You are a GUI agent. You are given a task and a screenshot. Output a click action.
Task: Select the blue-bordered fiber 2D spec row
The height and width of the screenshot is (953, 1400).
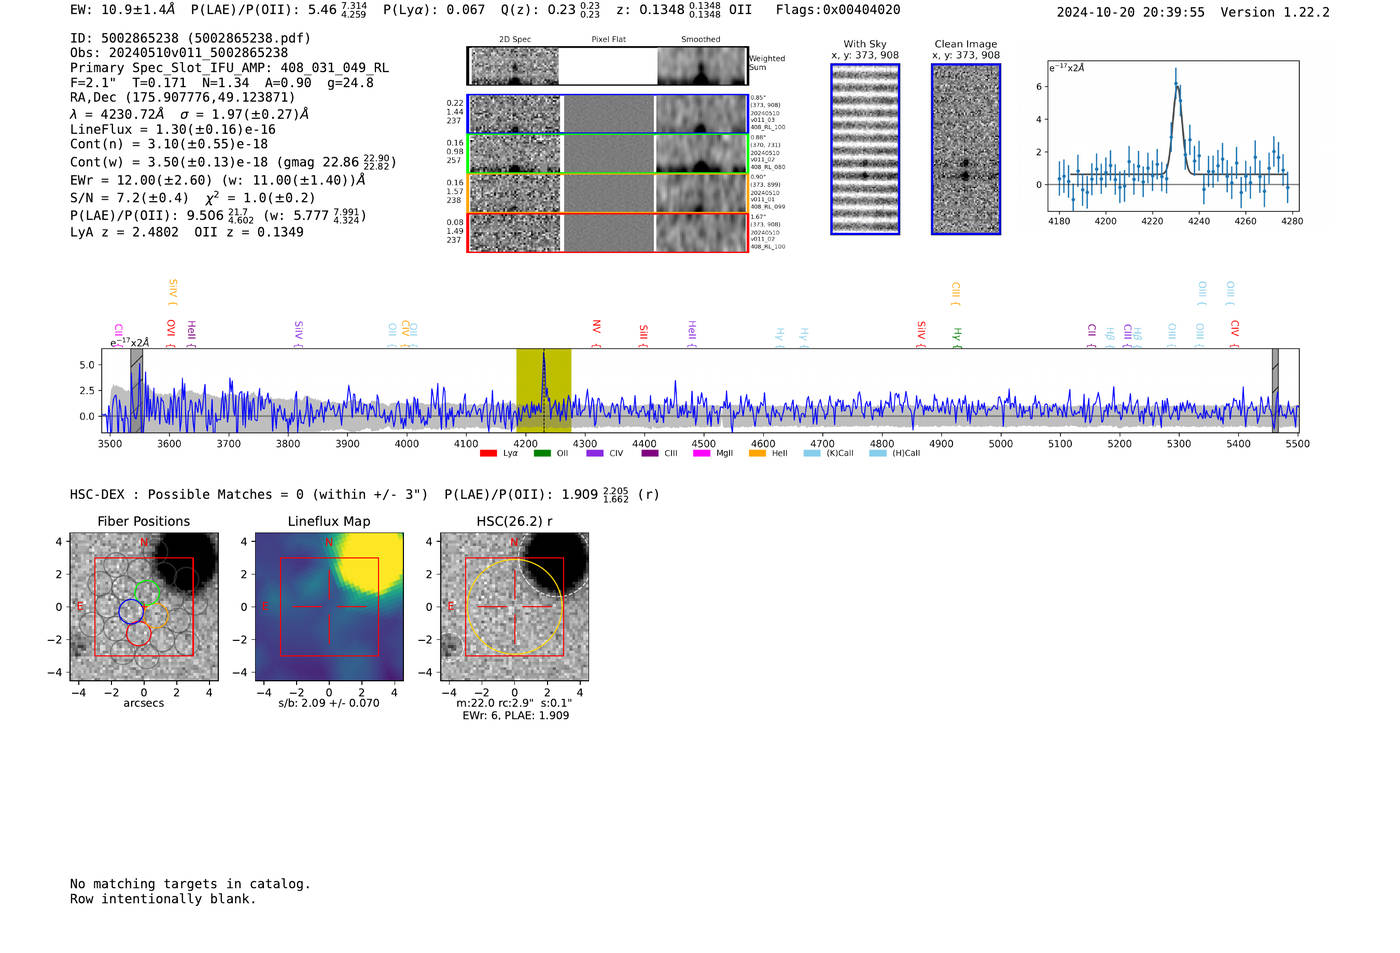(608, 114)
